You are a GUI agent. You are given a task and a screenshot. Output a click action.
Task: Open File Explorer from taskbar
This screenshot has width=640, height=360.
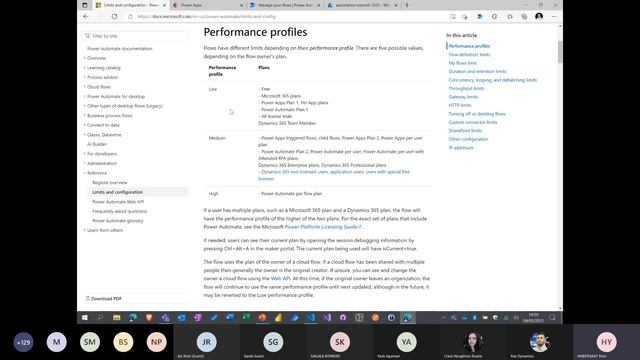coord(117,317)
